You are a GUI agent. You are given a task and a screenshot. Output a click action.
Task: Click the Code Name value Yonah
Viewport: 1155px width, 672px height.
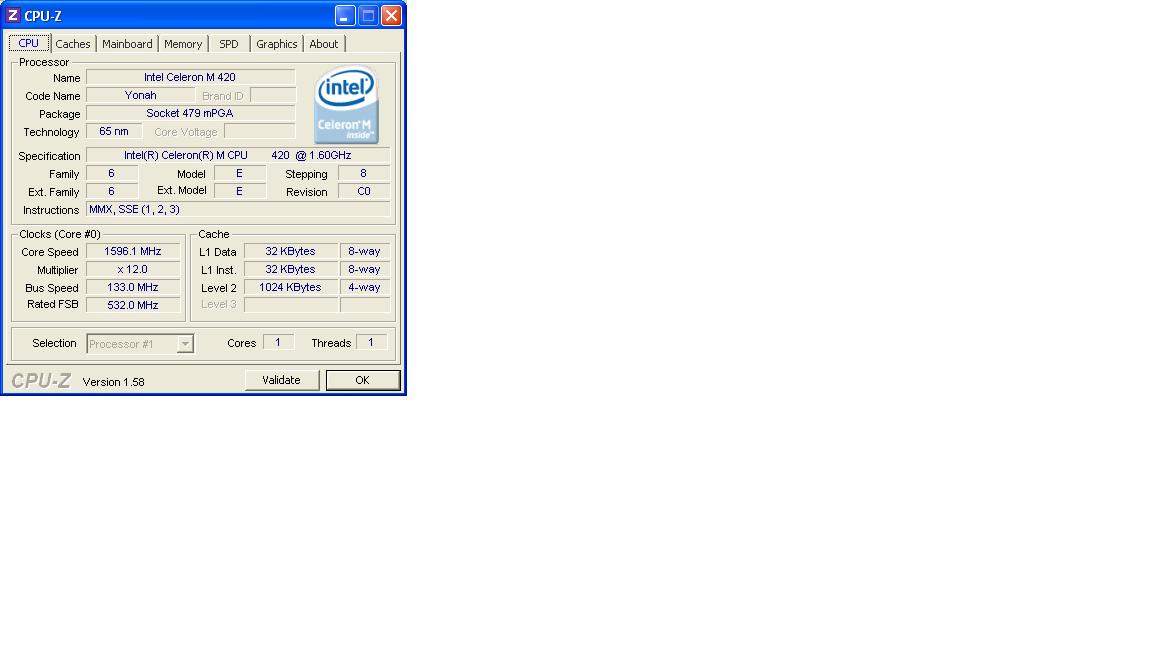click(141, 95)
